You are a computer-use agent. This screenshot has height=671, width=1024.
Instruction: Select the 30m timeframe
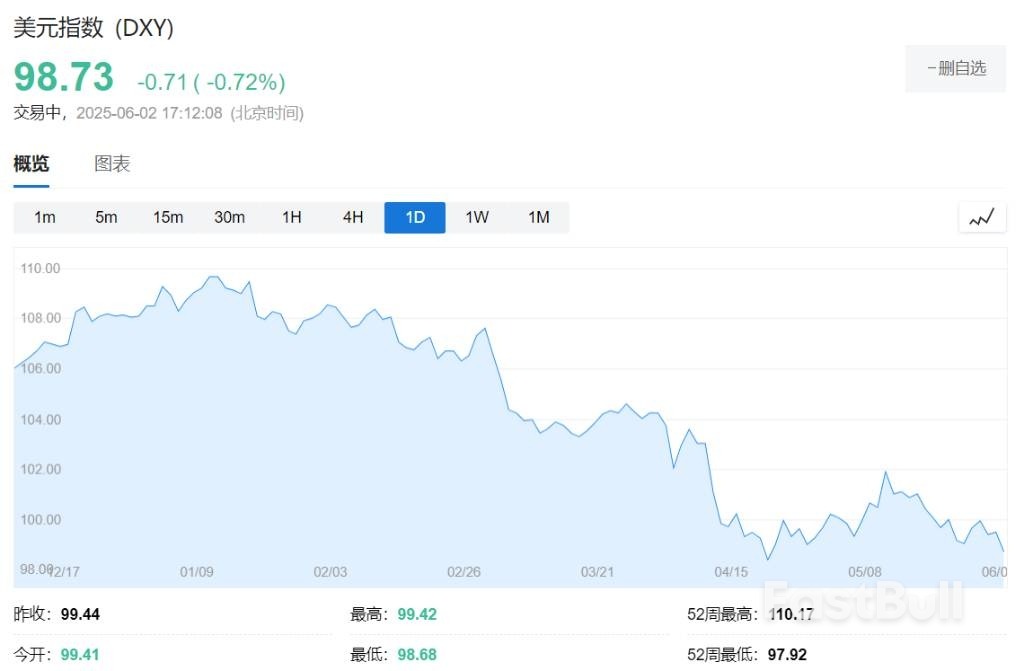point(229,217)
